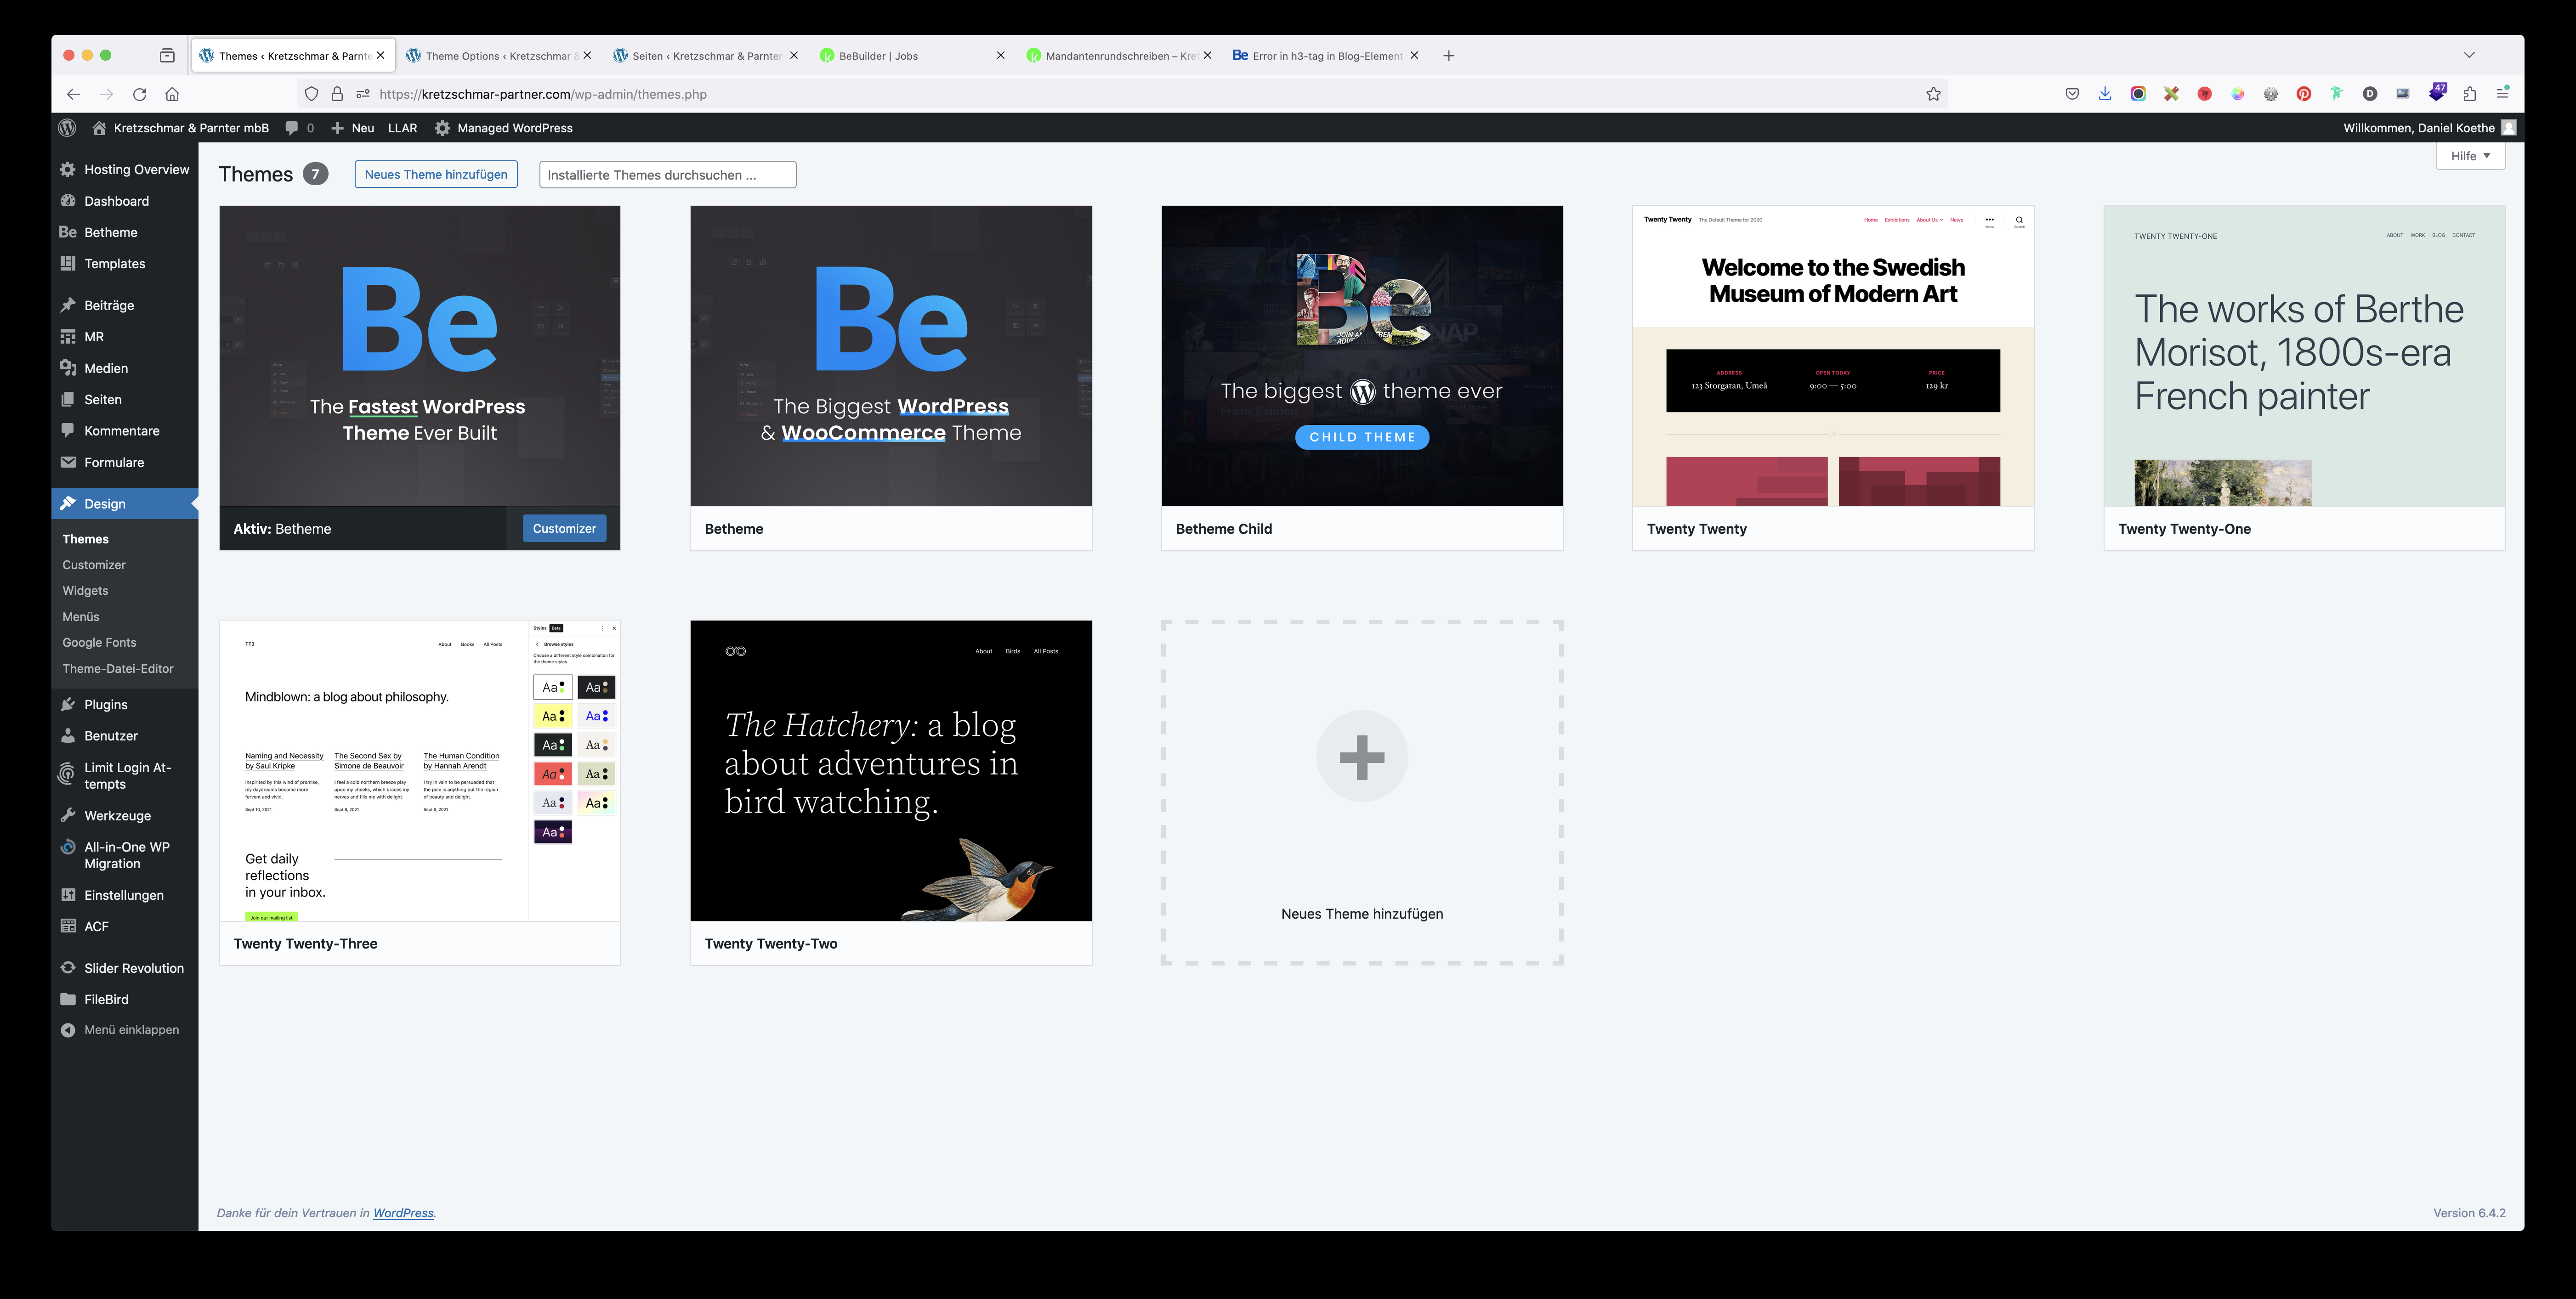The height and width of the screenshot is (1299, 2576).
Task: Select the Betheme Child theme thumbnail
Action: [1362, 356]
